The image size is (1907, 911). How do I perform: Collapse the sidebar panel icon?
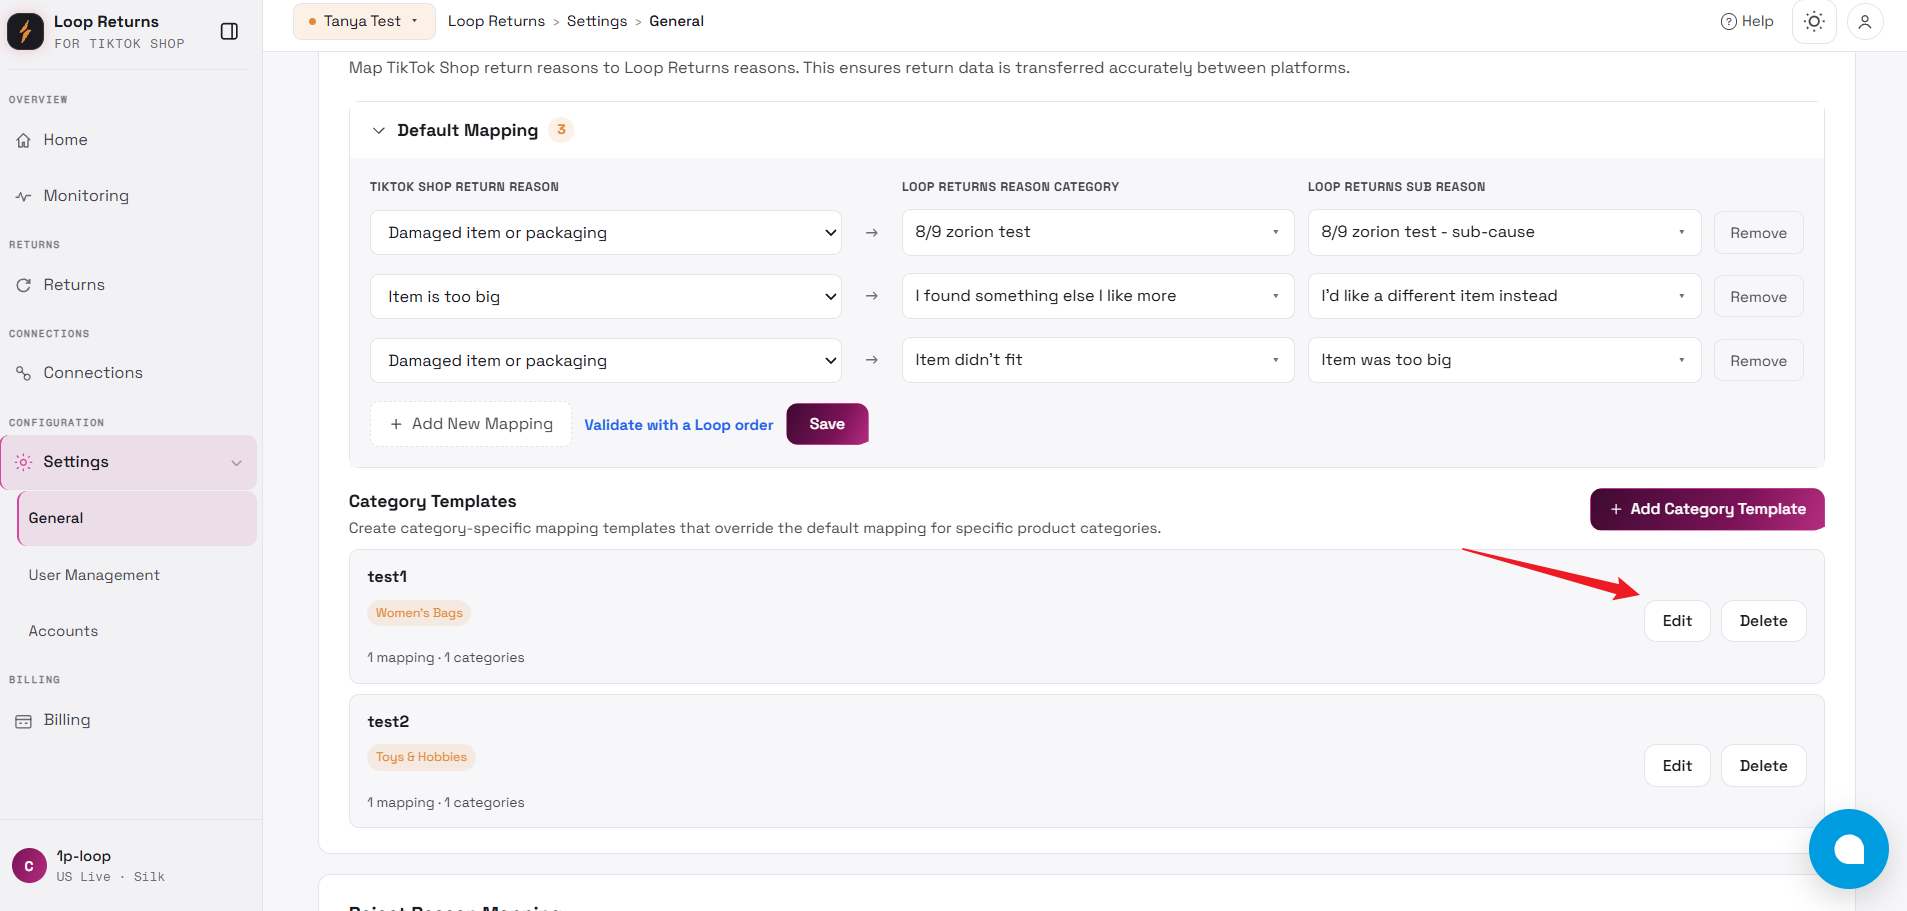229,31
